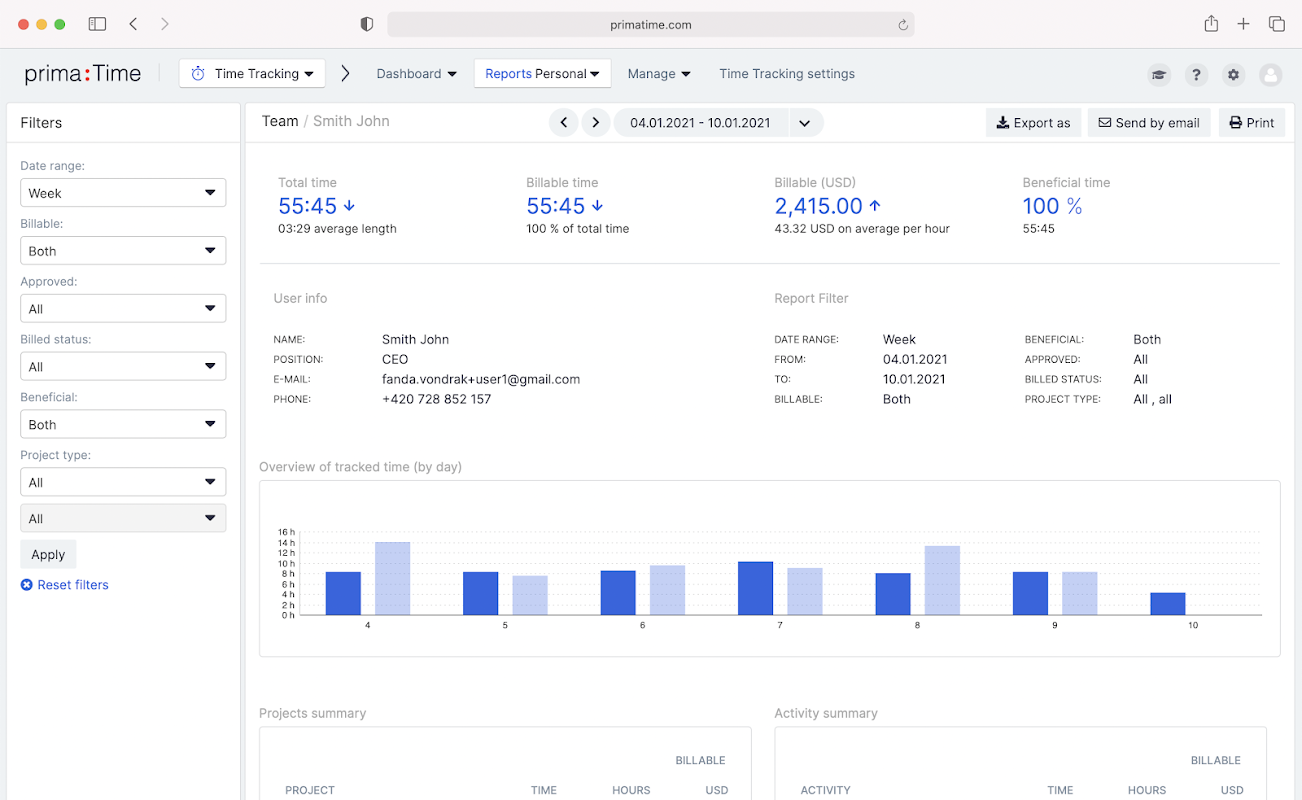The width and height of the screenshot is (1302, 800).
Task: Go to next week with right arrow
Action: click(x=596, y=122)
